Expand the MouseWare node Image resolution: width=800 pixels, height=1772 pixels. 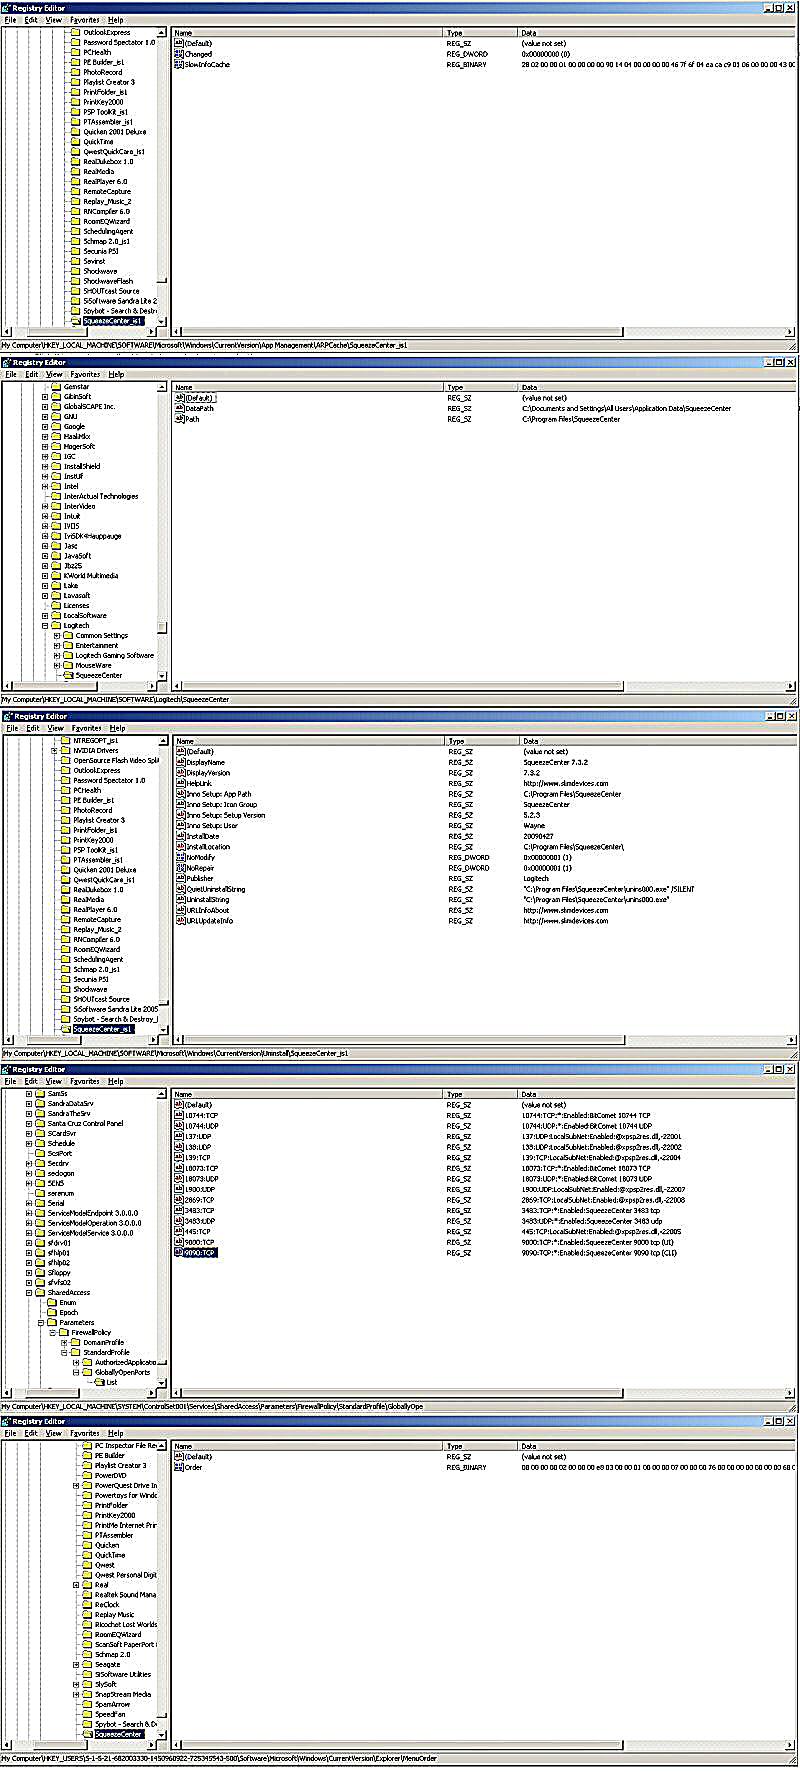56,665
